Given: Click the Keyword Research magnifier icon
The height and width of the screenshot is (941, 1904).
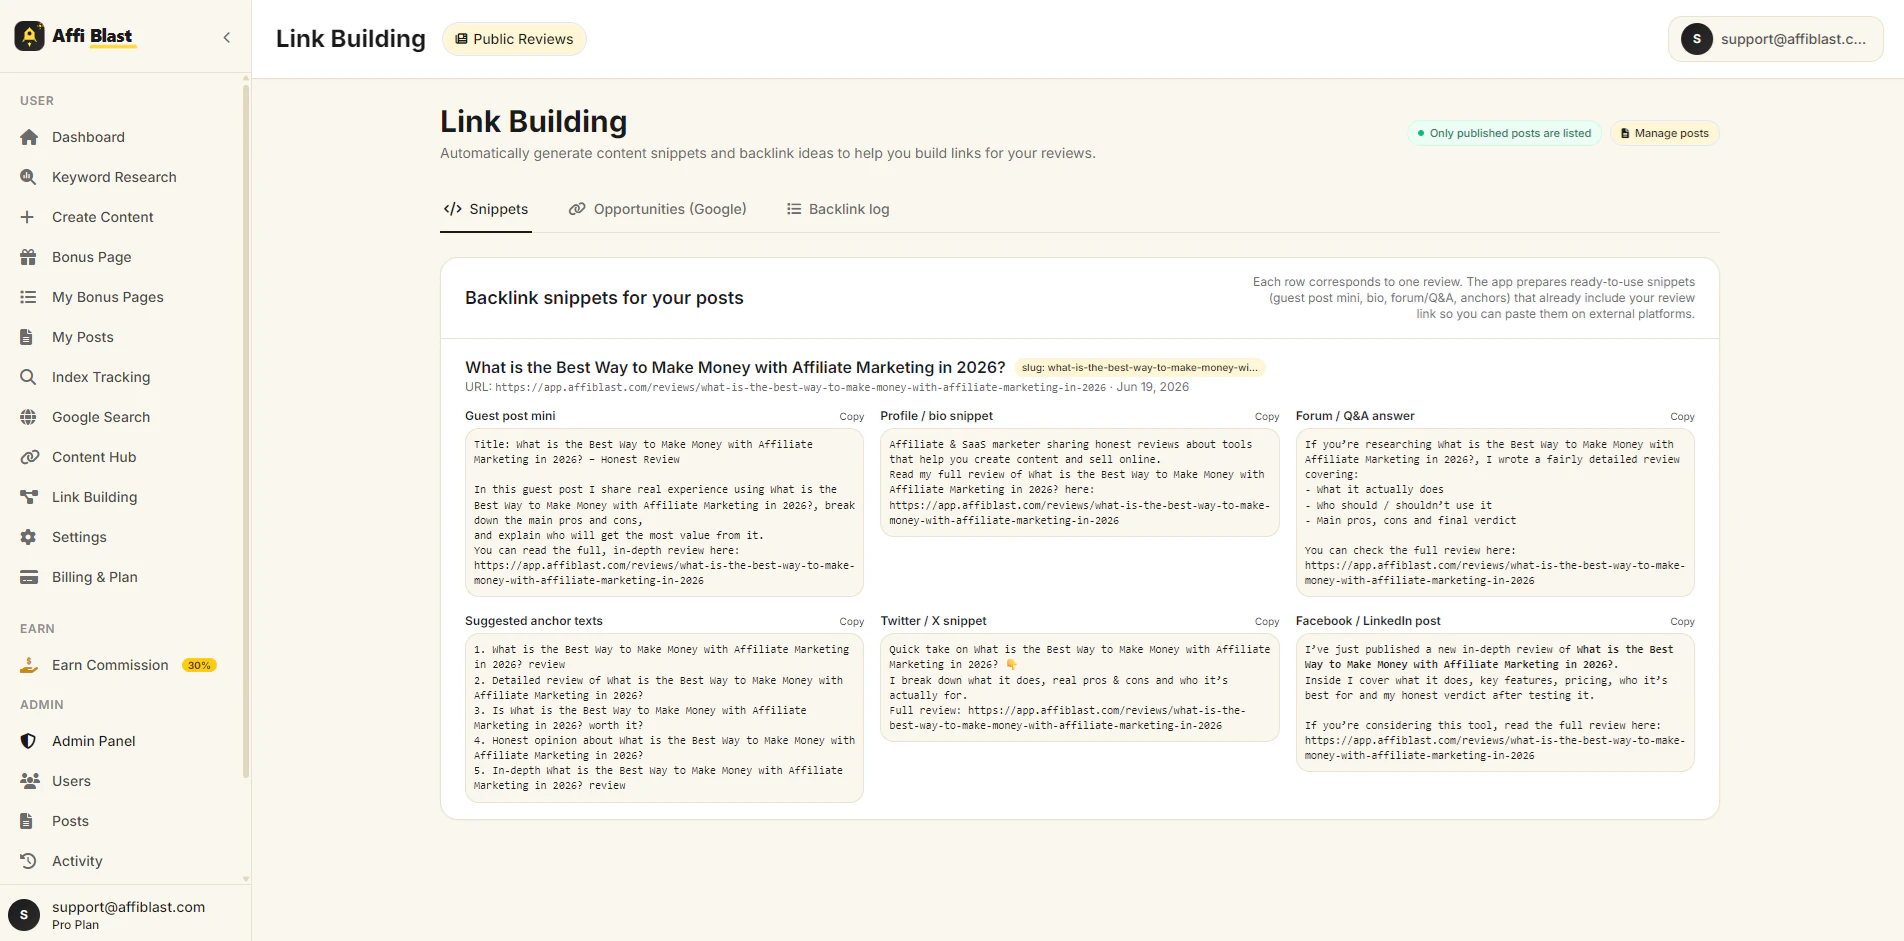Looking at the screenshot, I should 29,177.
